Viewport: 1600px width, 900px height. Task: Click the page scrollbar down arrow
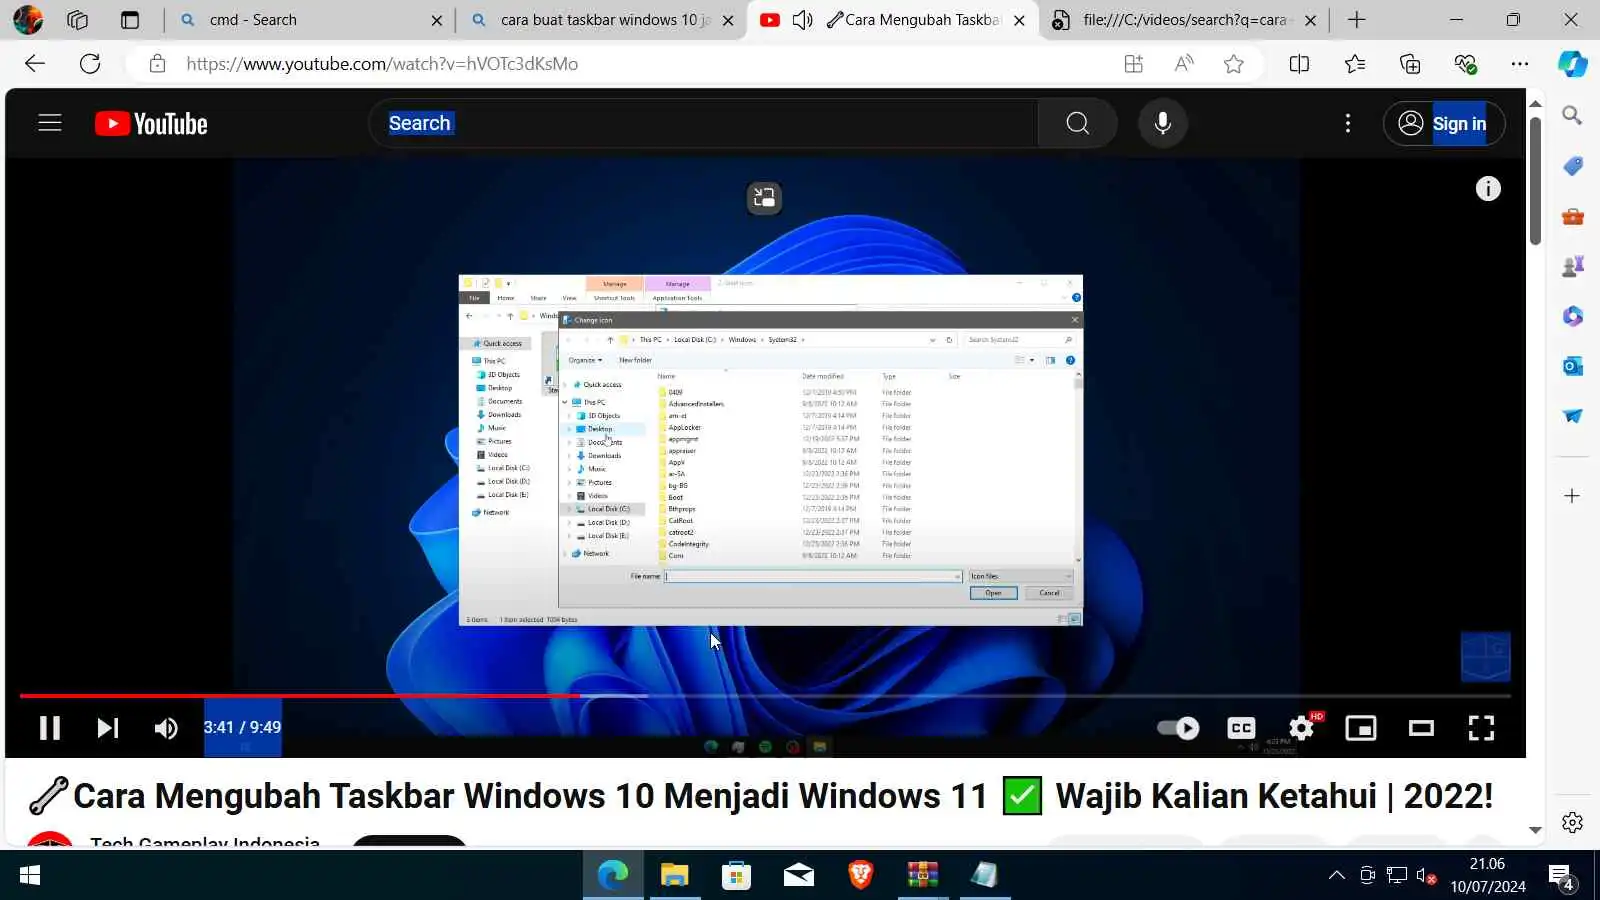click(x=1535, y=830)
